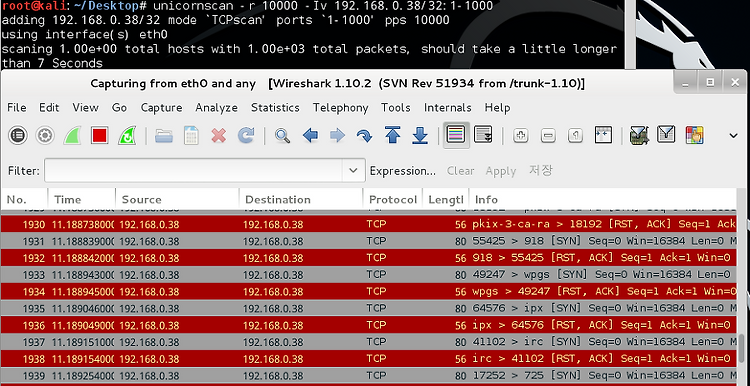This screenshot has width=750, height=386.
Task: Open the Help menu
Action: click(497, 108)
